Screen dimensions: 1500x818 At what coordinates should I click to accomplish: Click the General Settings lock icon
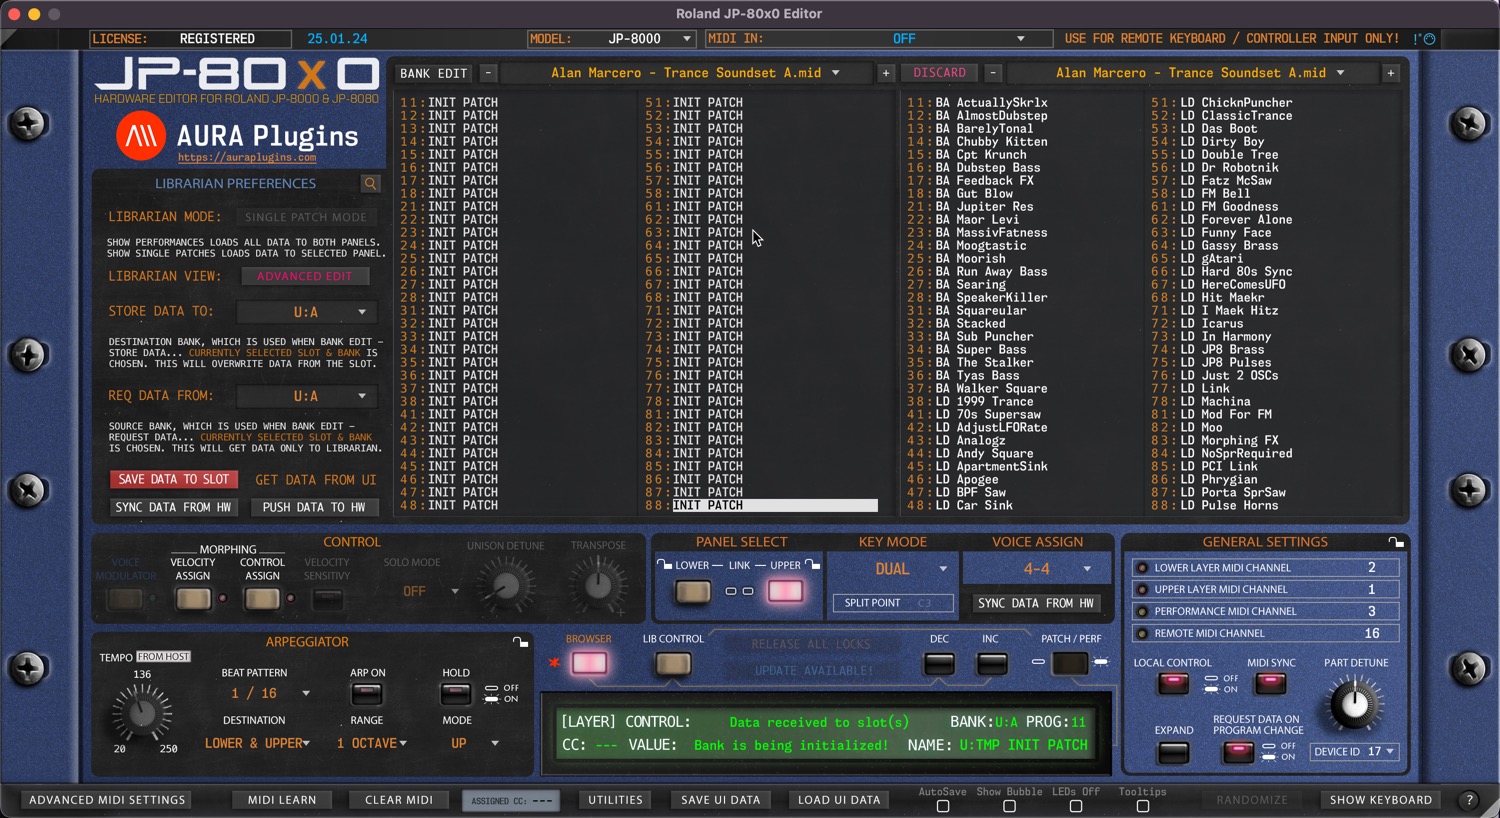(x=1396, y=542)
